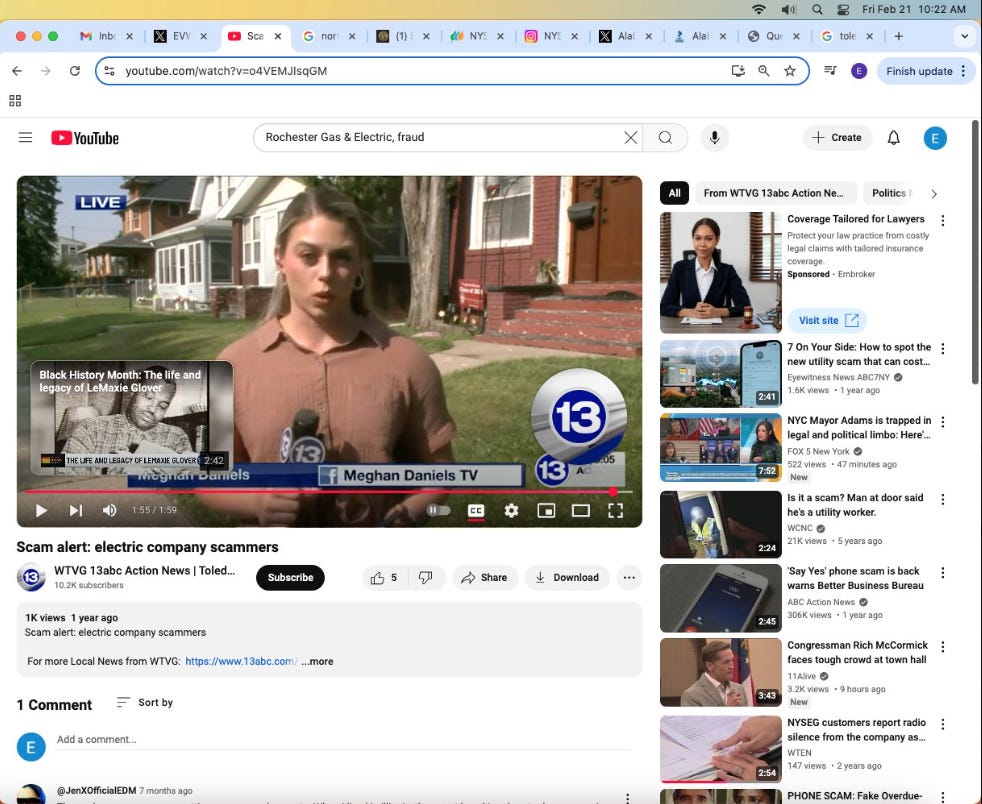Screen dimensions: 982x804
Task: Mute the video volume speaker icon
Action: click(109, 510)
